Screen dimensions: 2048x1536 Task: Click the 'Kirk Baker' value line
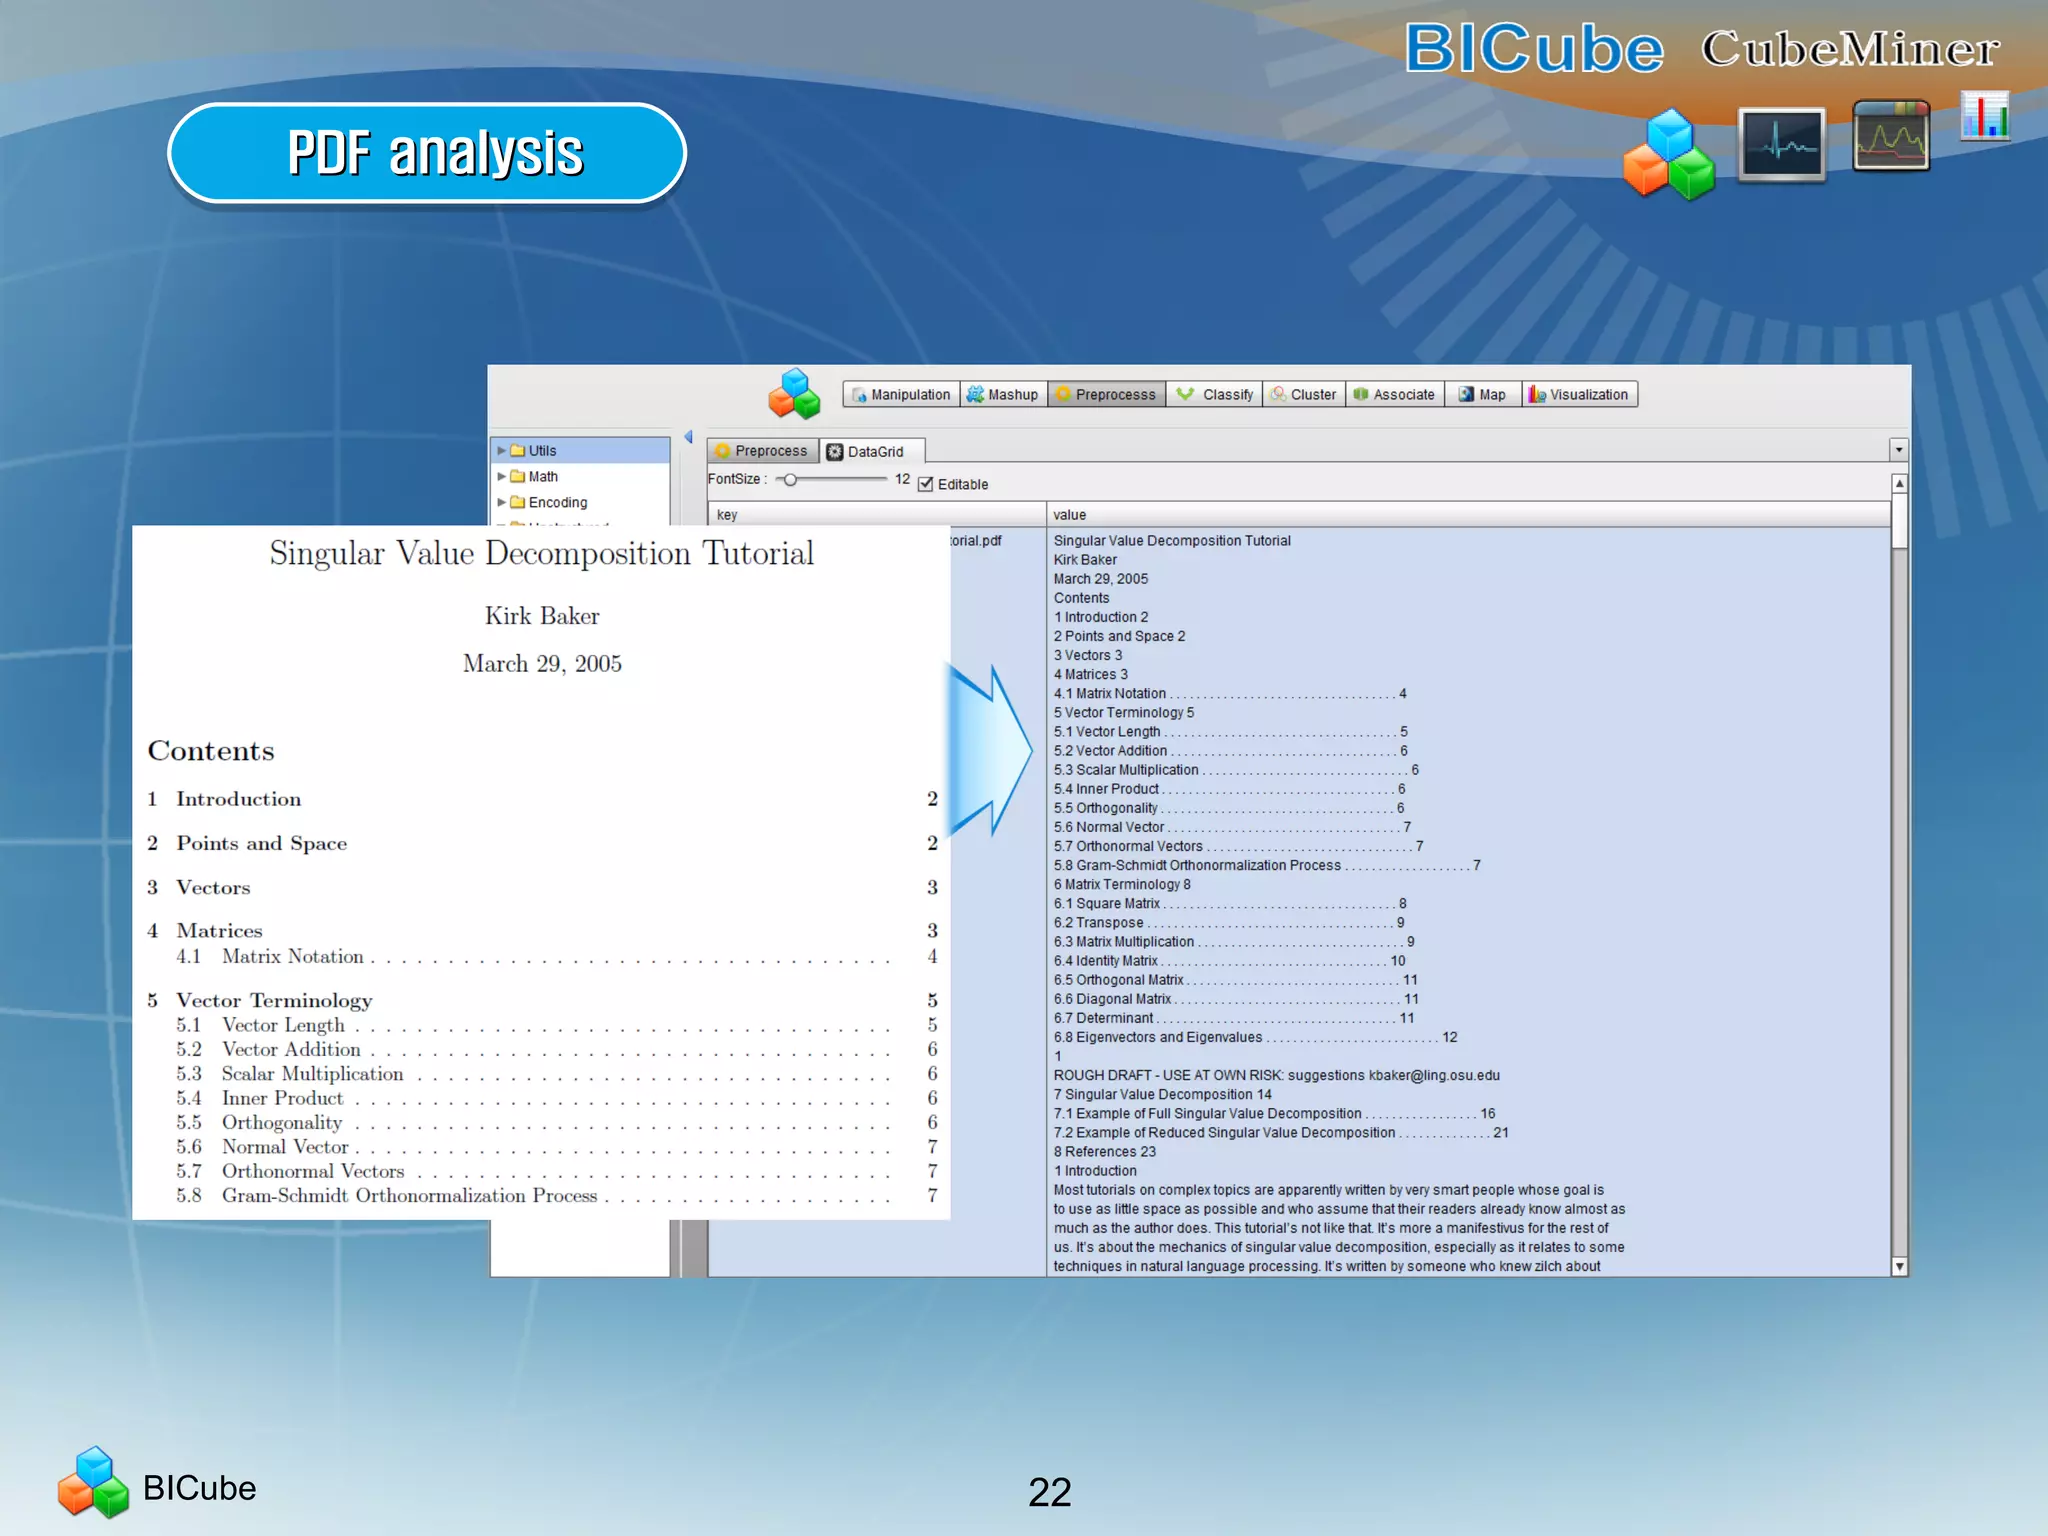(x=1085, y=560)
